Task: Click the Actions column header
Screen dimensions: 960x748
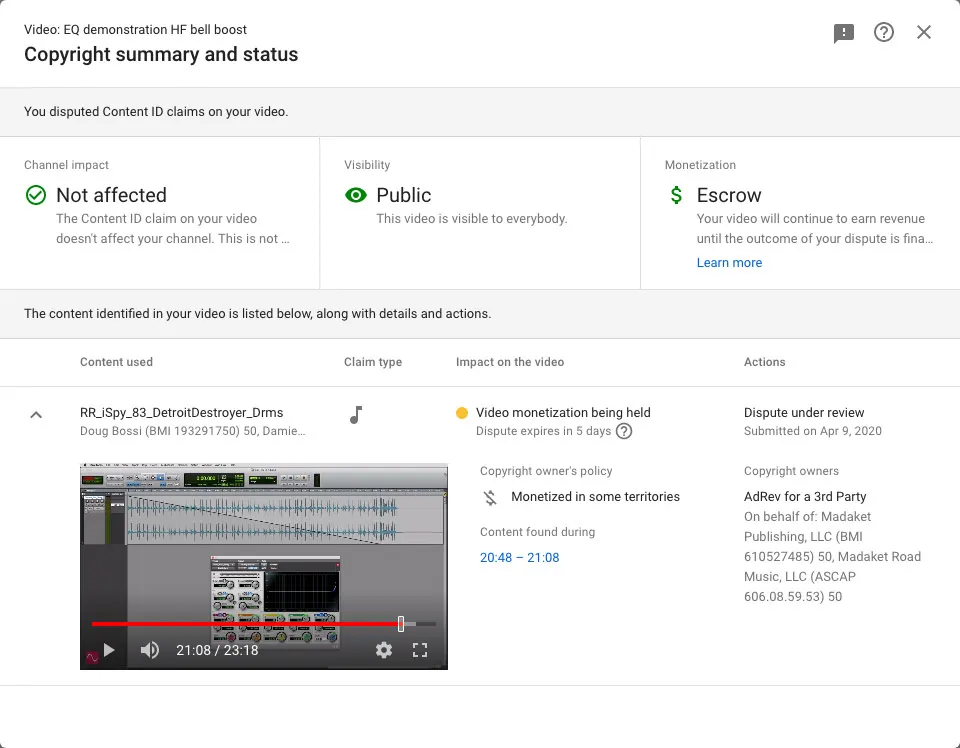Action: [x=764, y=362]
